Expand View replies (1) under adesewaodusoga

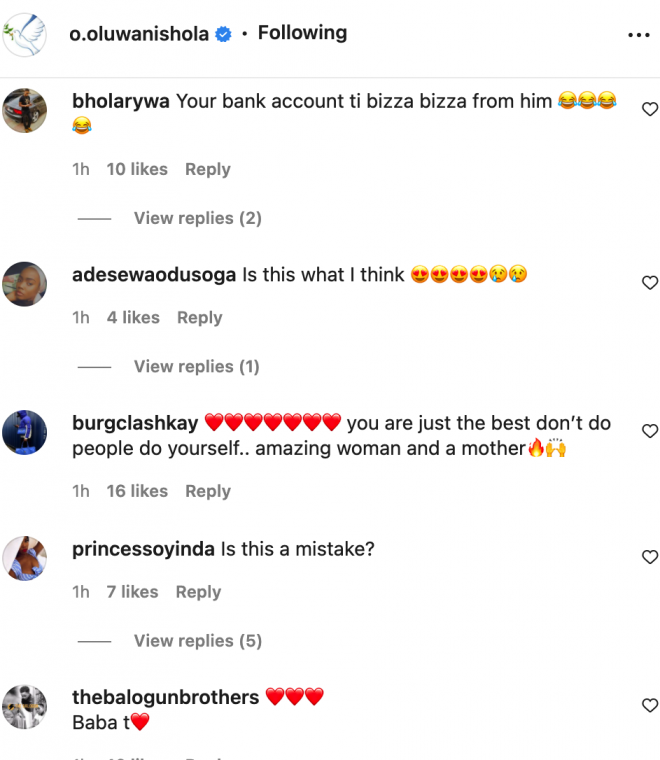196,366
